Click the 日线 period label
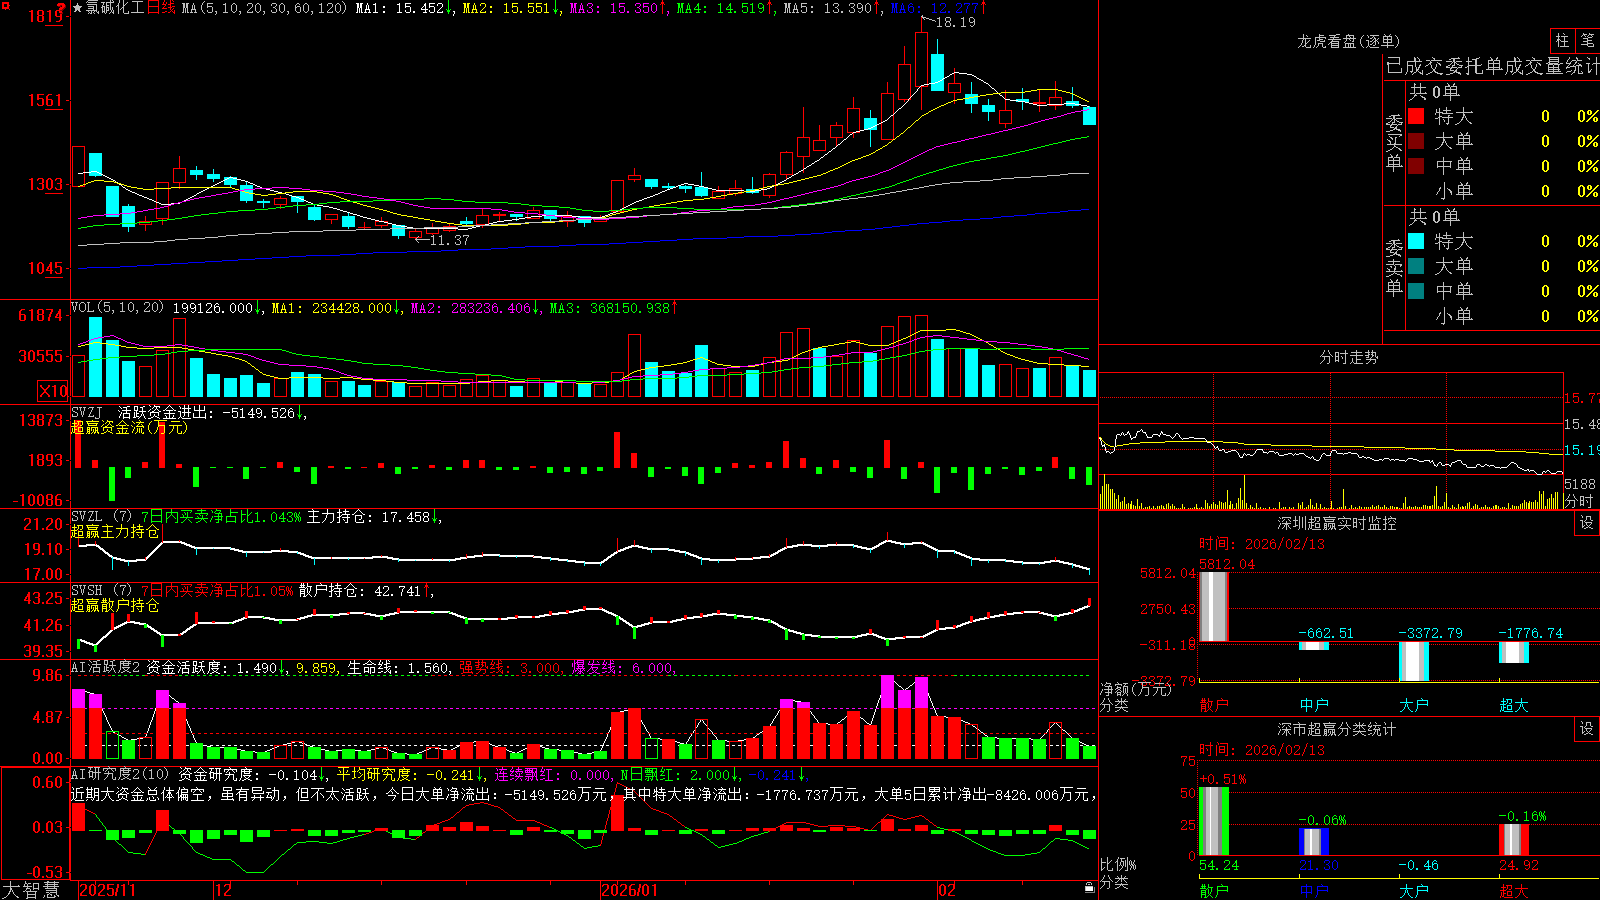The width and height of the screenshot is (1600, 900). click(x=161, y=8)
